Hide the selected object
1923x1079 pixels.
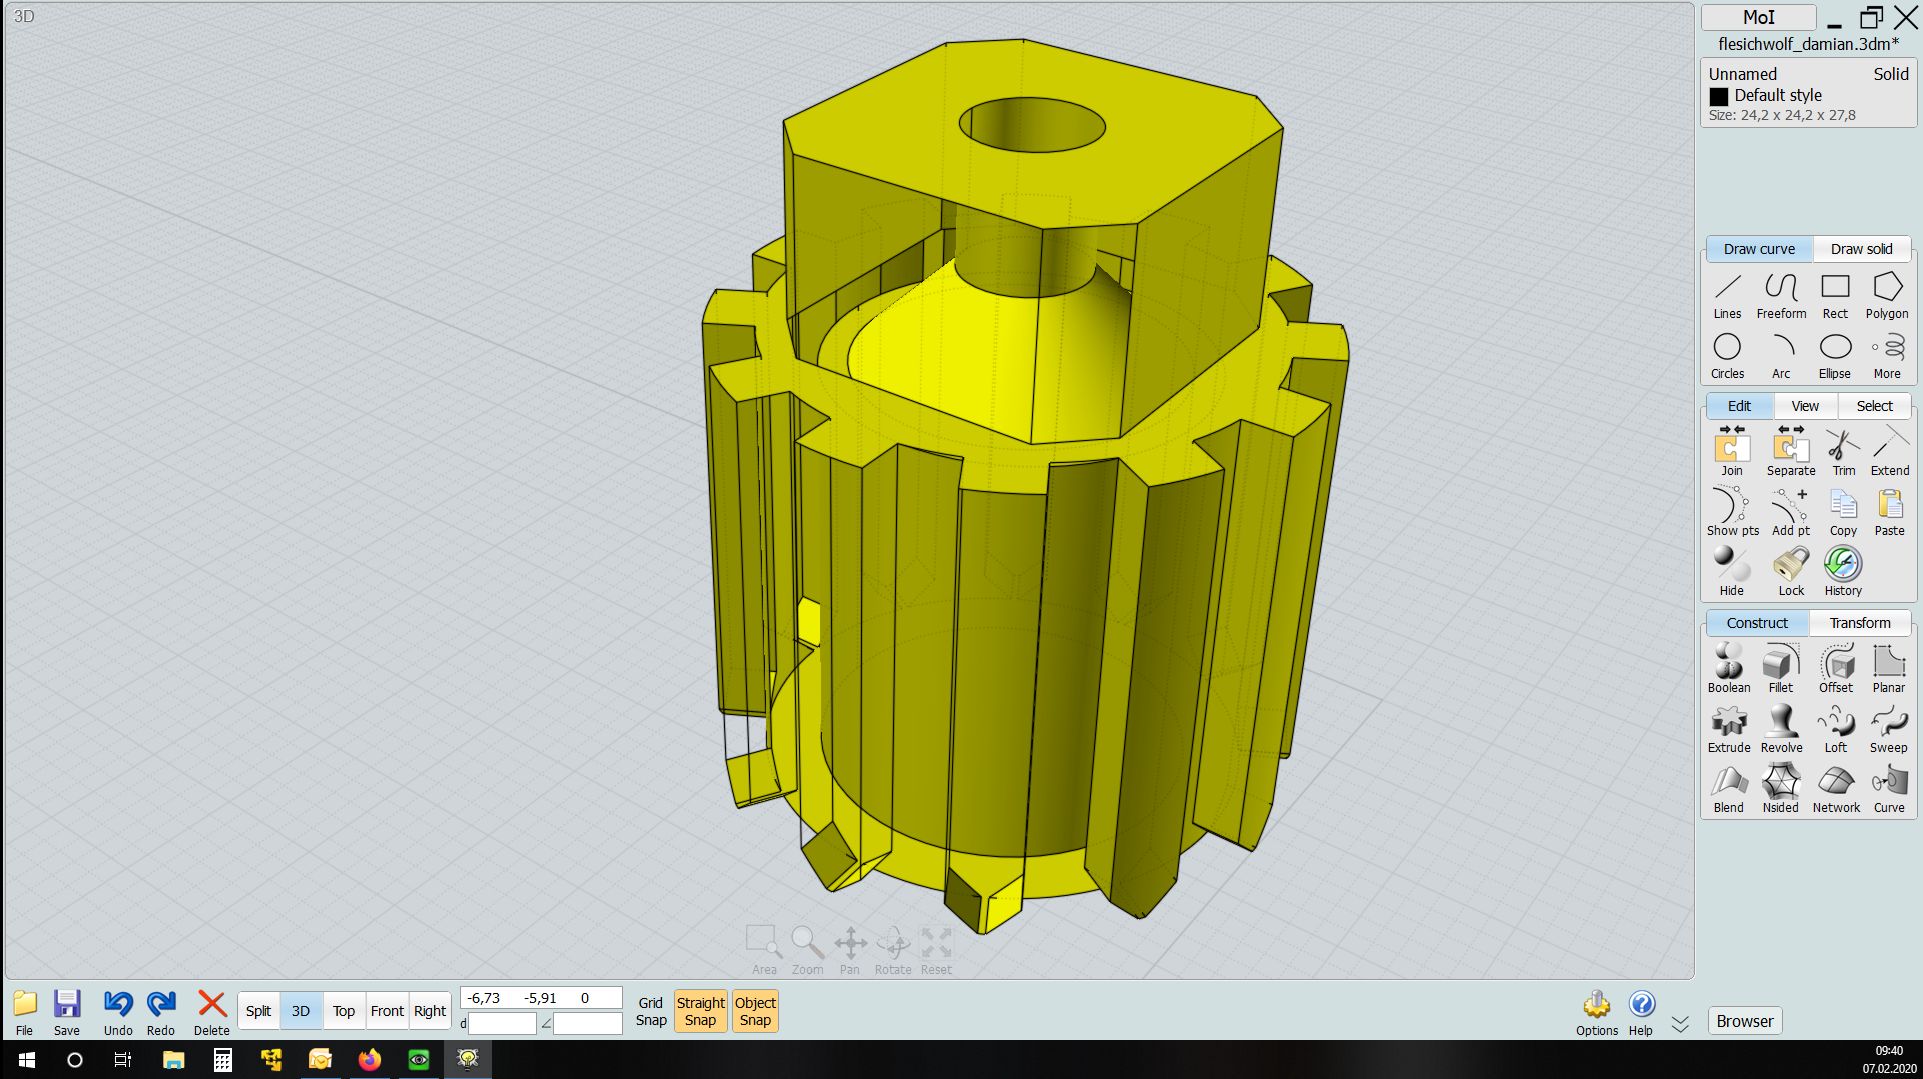[1732, 572]
